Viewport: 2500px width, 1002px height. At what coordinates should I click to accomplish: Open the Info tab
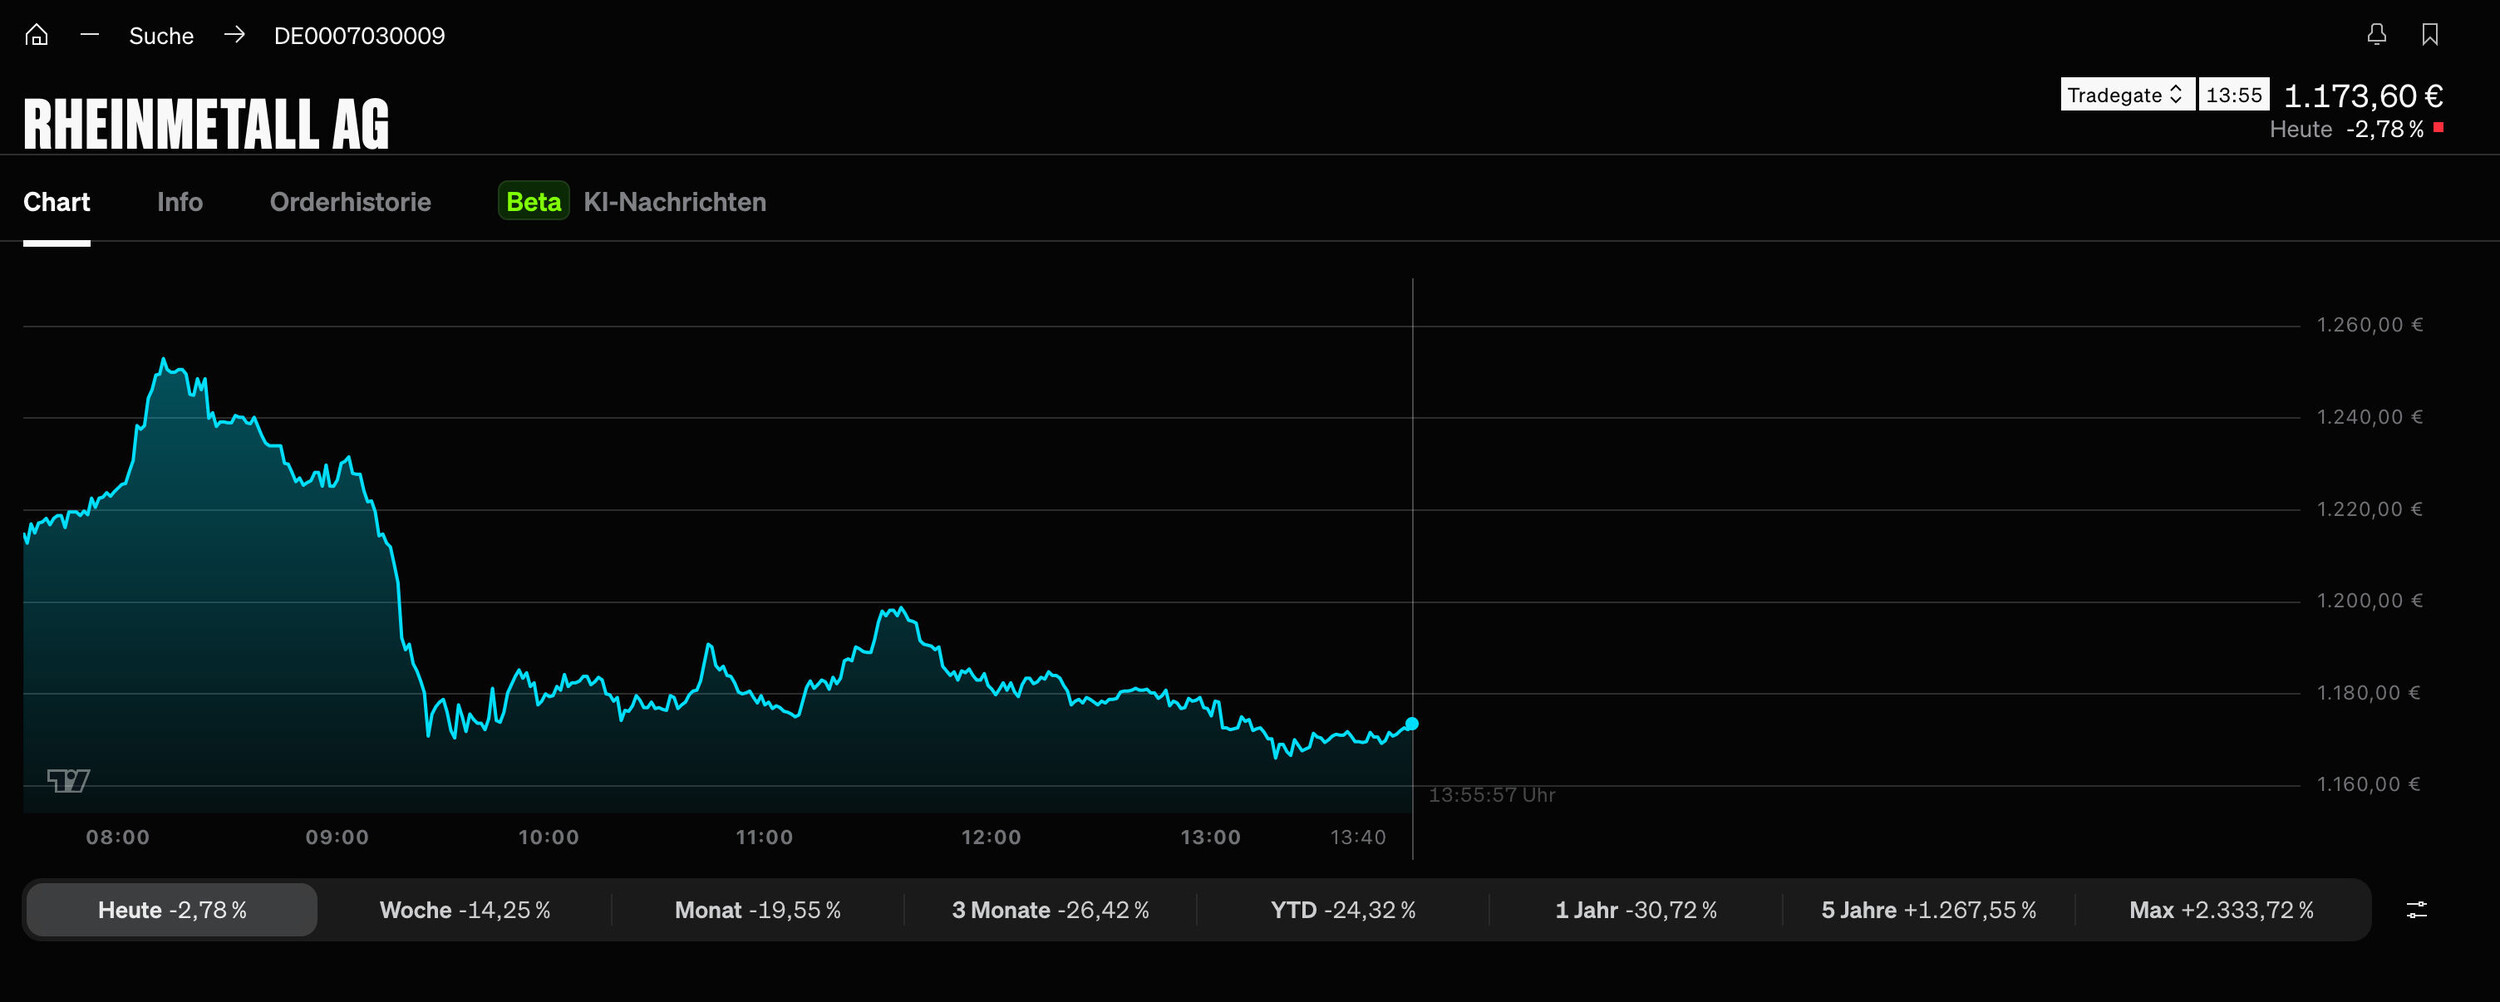[180, 202]
